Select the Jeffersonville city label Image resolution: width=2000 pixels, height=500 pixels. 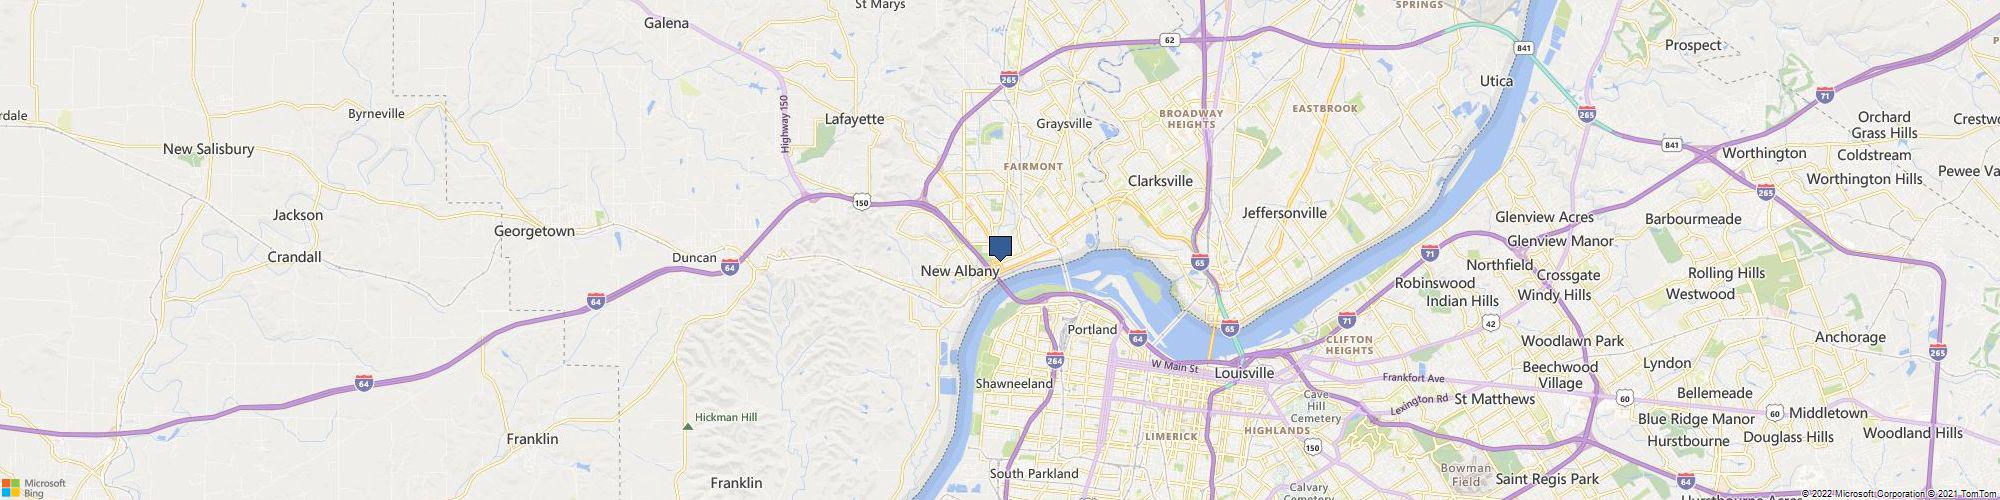coord(1284,213)
